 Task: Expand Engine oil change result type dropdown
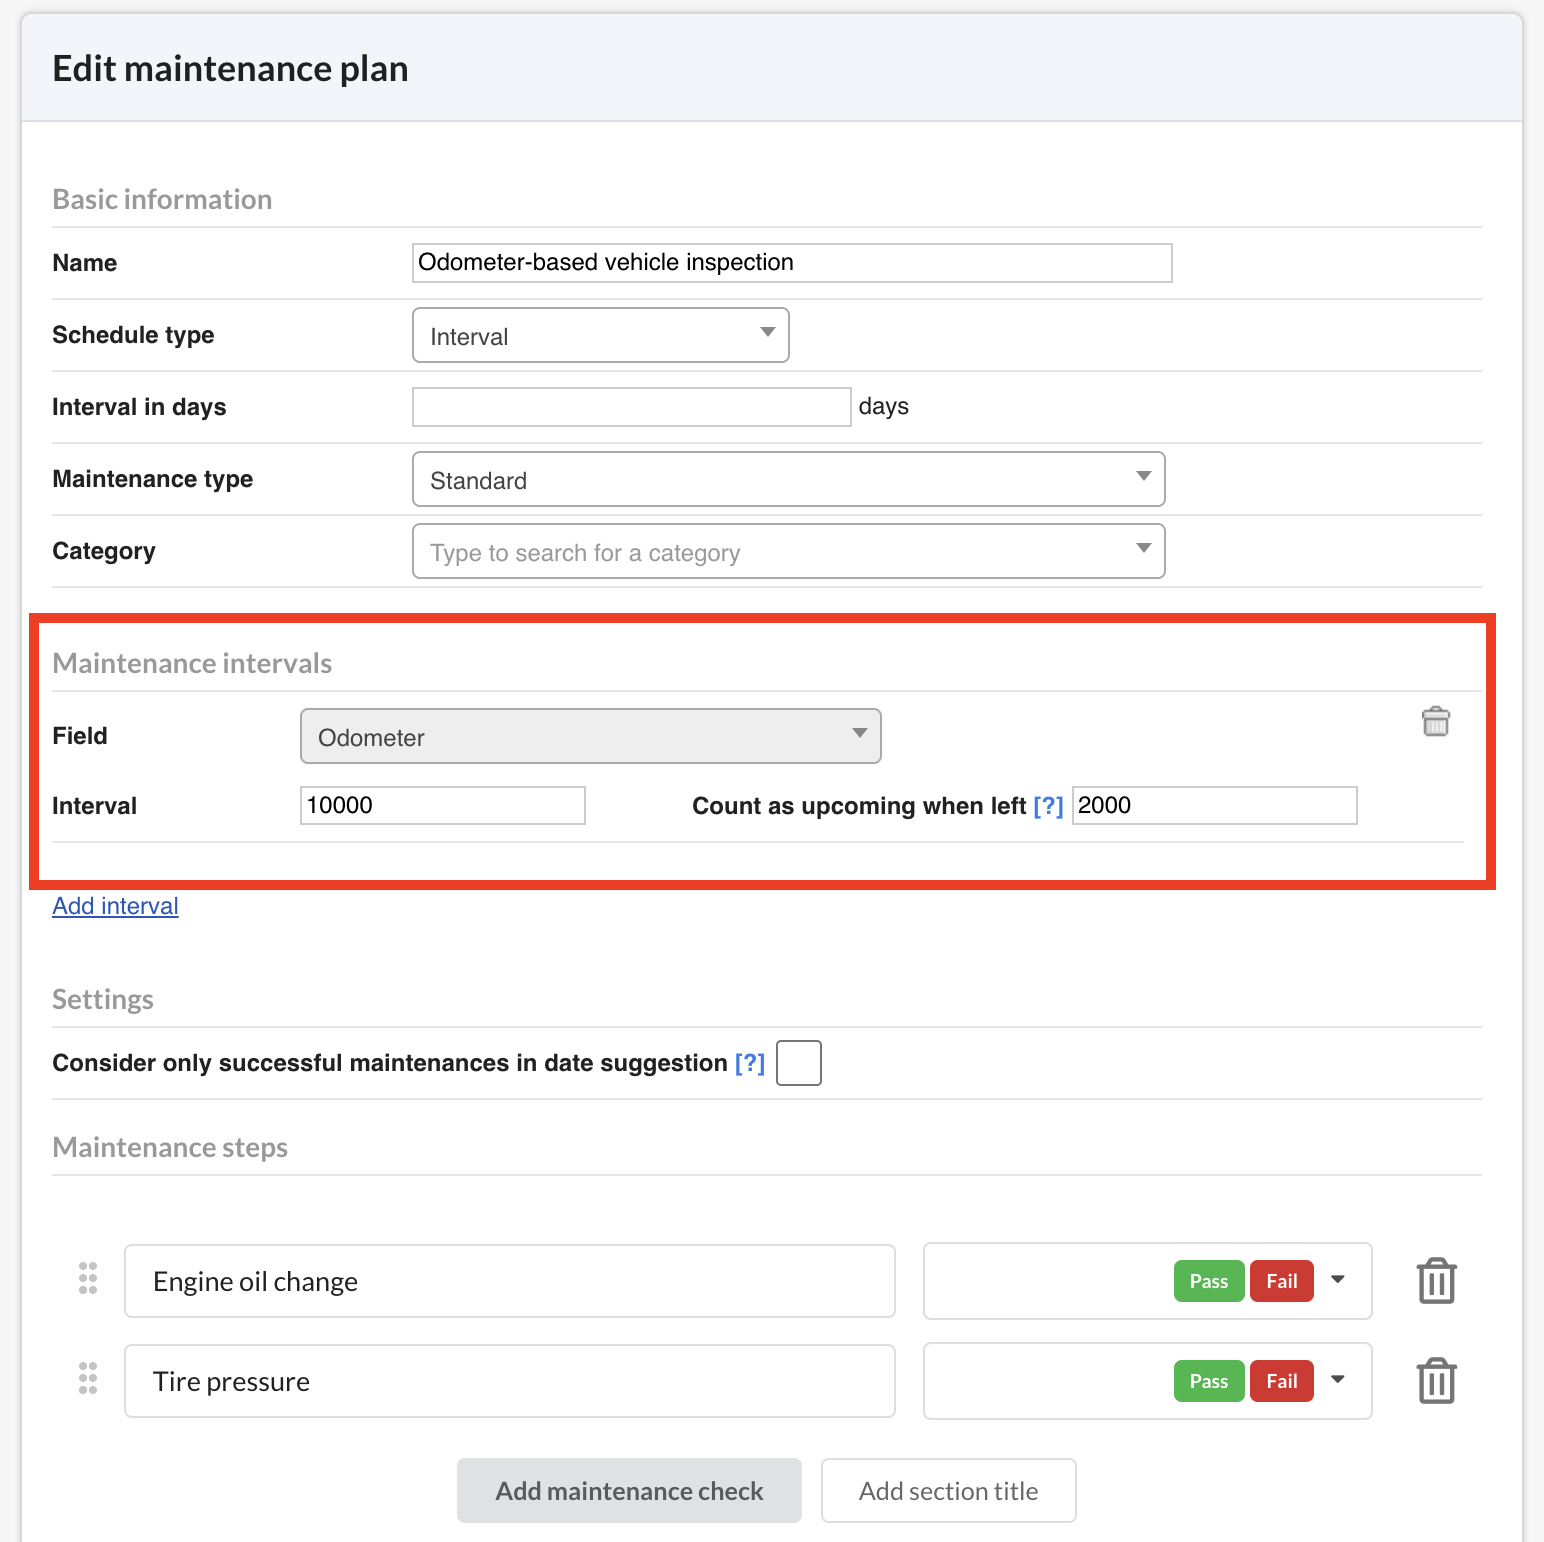[x=1338, y=1280]
